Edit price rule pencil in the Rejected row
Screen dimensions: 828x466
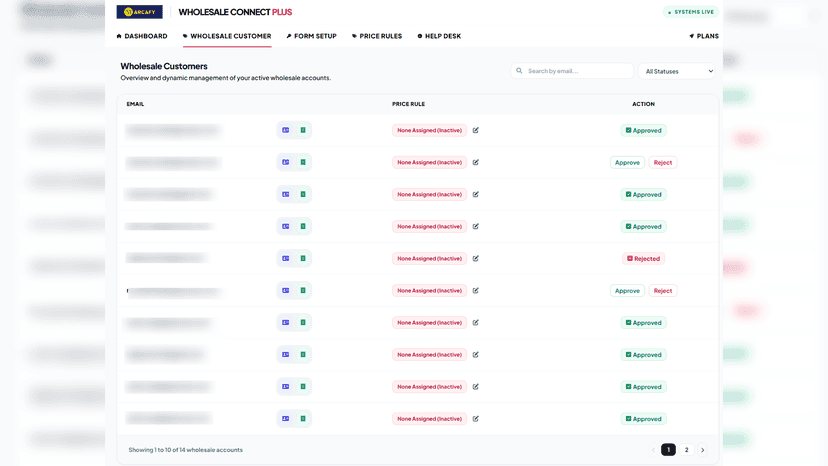476,258
